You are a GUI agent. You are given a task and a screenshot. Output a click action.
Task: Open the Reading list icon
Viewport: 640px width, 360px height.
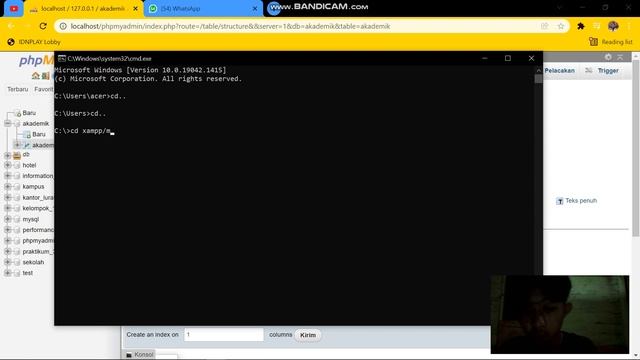tap(593, 42)
